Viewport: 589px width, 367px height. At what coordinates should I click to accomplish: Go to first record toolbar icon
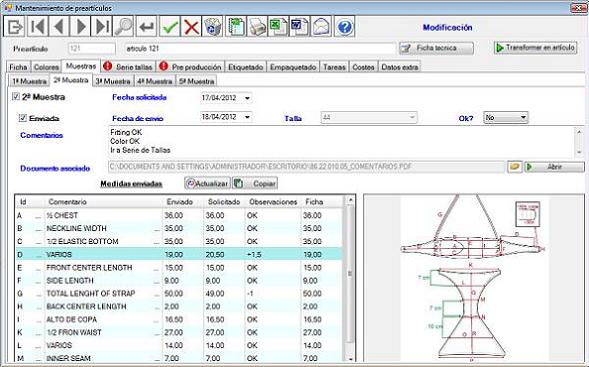37,26
